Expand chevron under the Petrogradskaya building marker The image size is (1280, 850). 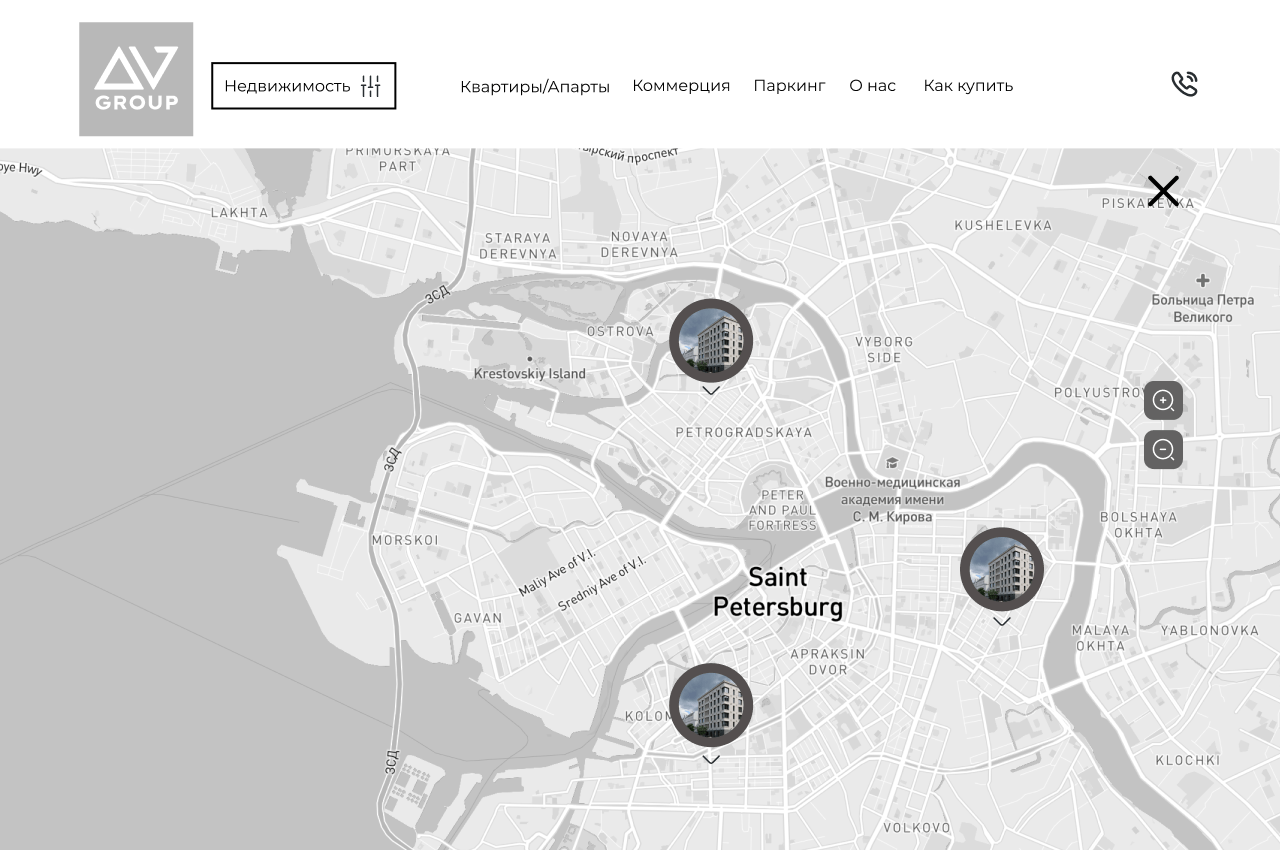[x=711, y=391]
